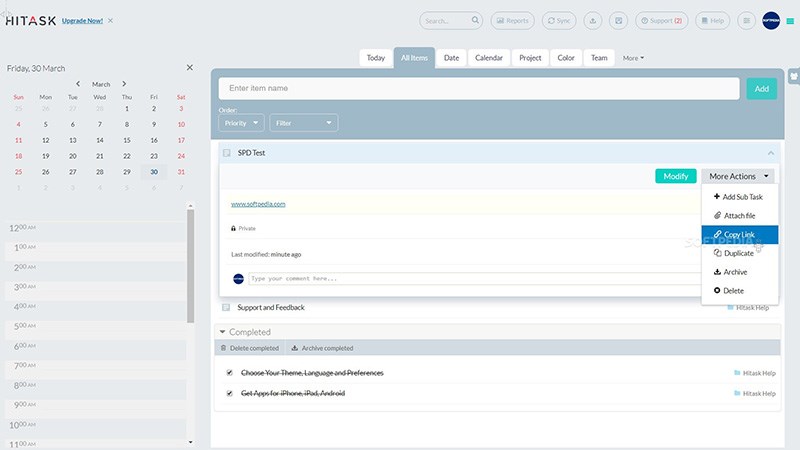
Task: Select March 15 in the mini calendar
Action: [127, 140]
